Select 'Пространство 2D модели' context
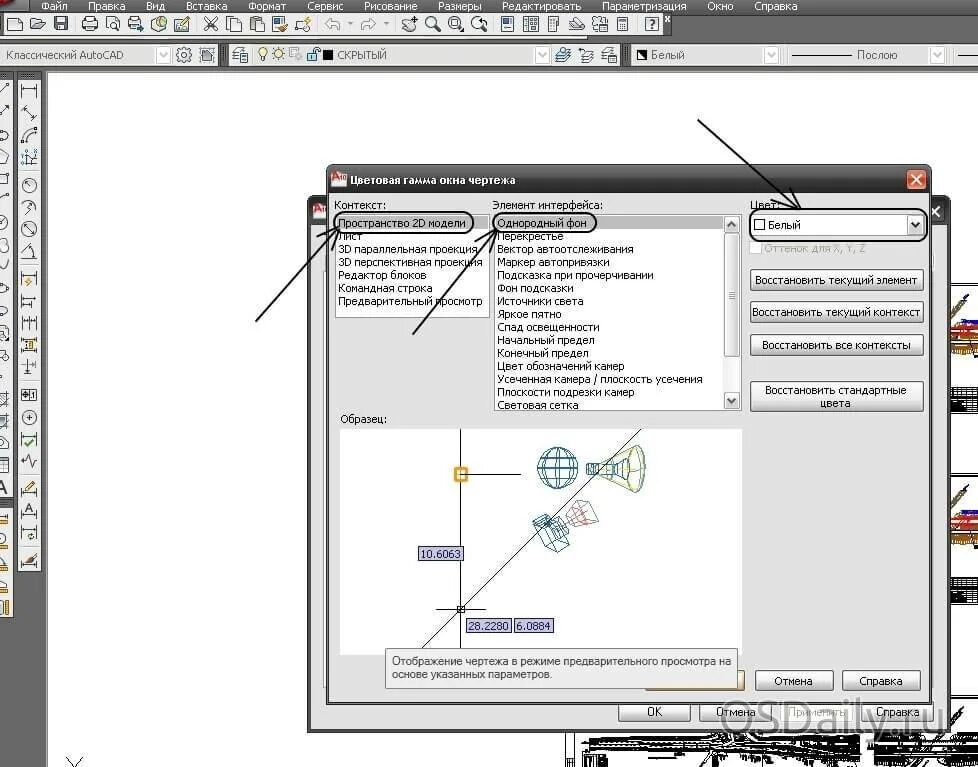The image size is (978, 767). pyautogui.click(x=402, y=223)
